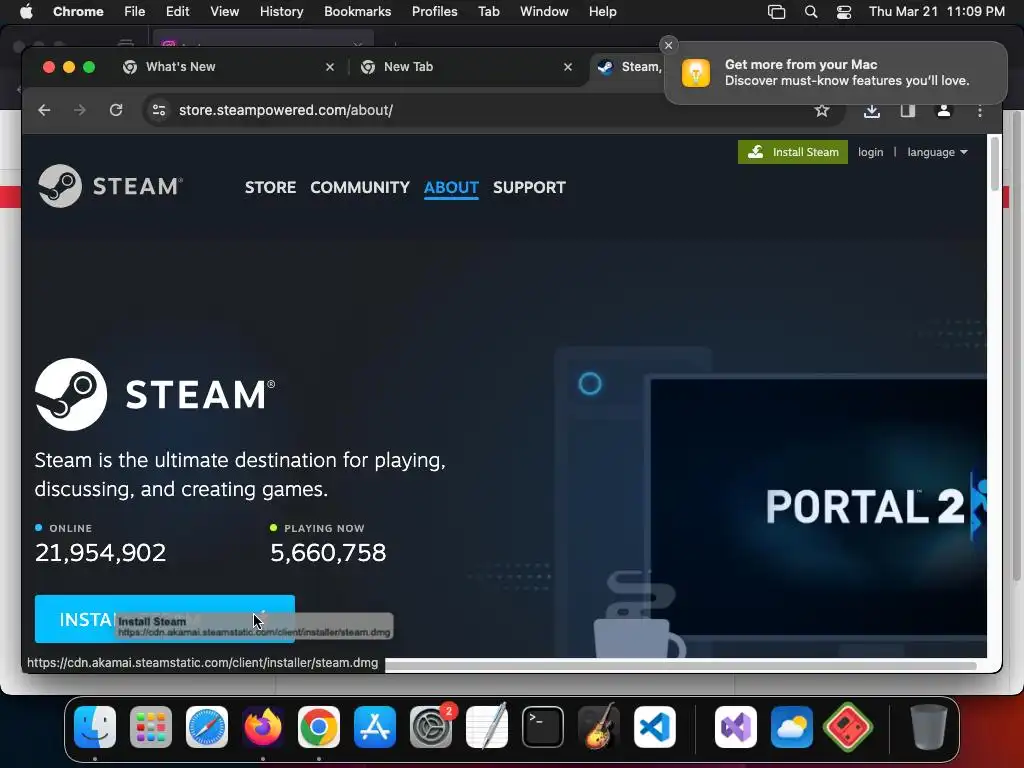Viewport: 1024px width, 768px height.
Task: Reload the Steam page
Action: pyautogui.click(x=116, y=110)
